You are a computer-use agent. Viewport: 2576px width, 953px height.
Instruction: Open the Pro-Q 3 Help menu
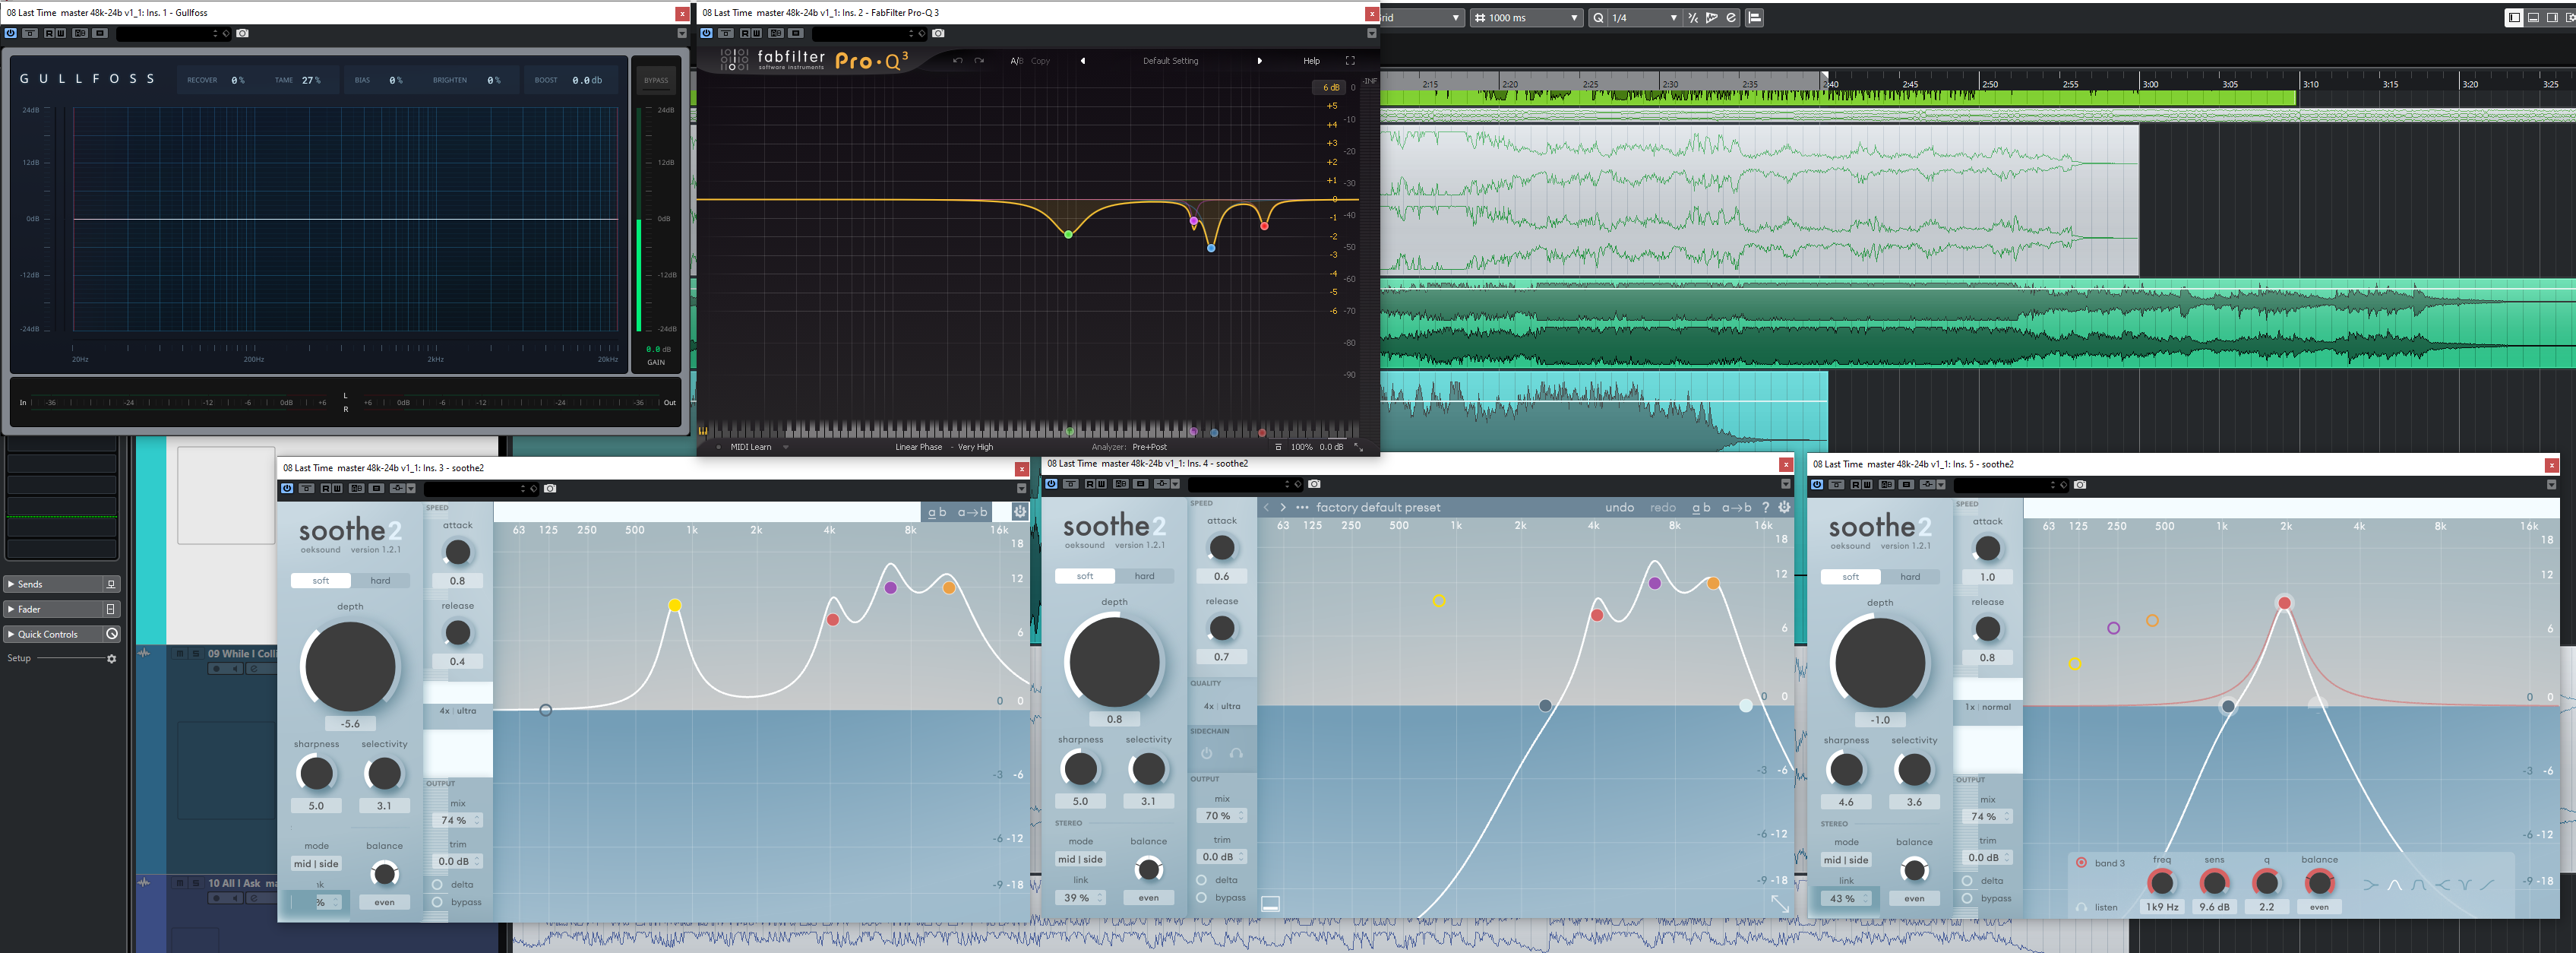point(1311,61)
